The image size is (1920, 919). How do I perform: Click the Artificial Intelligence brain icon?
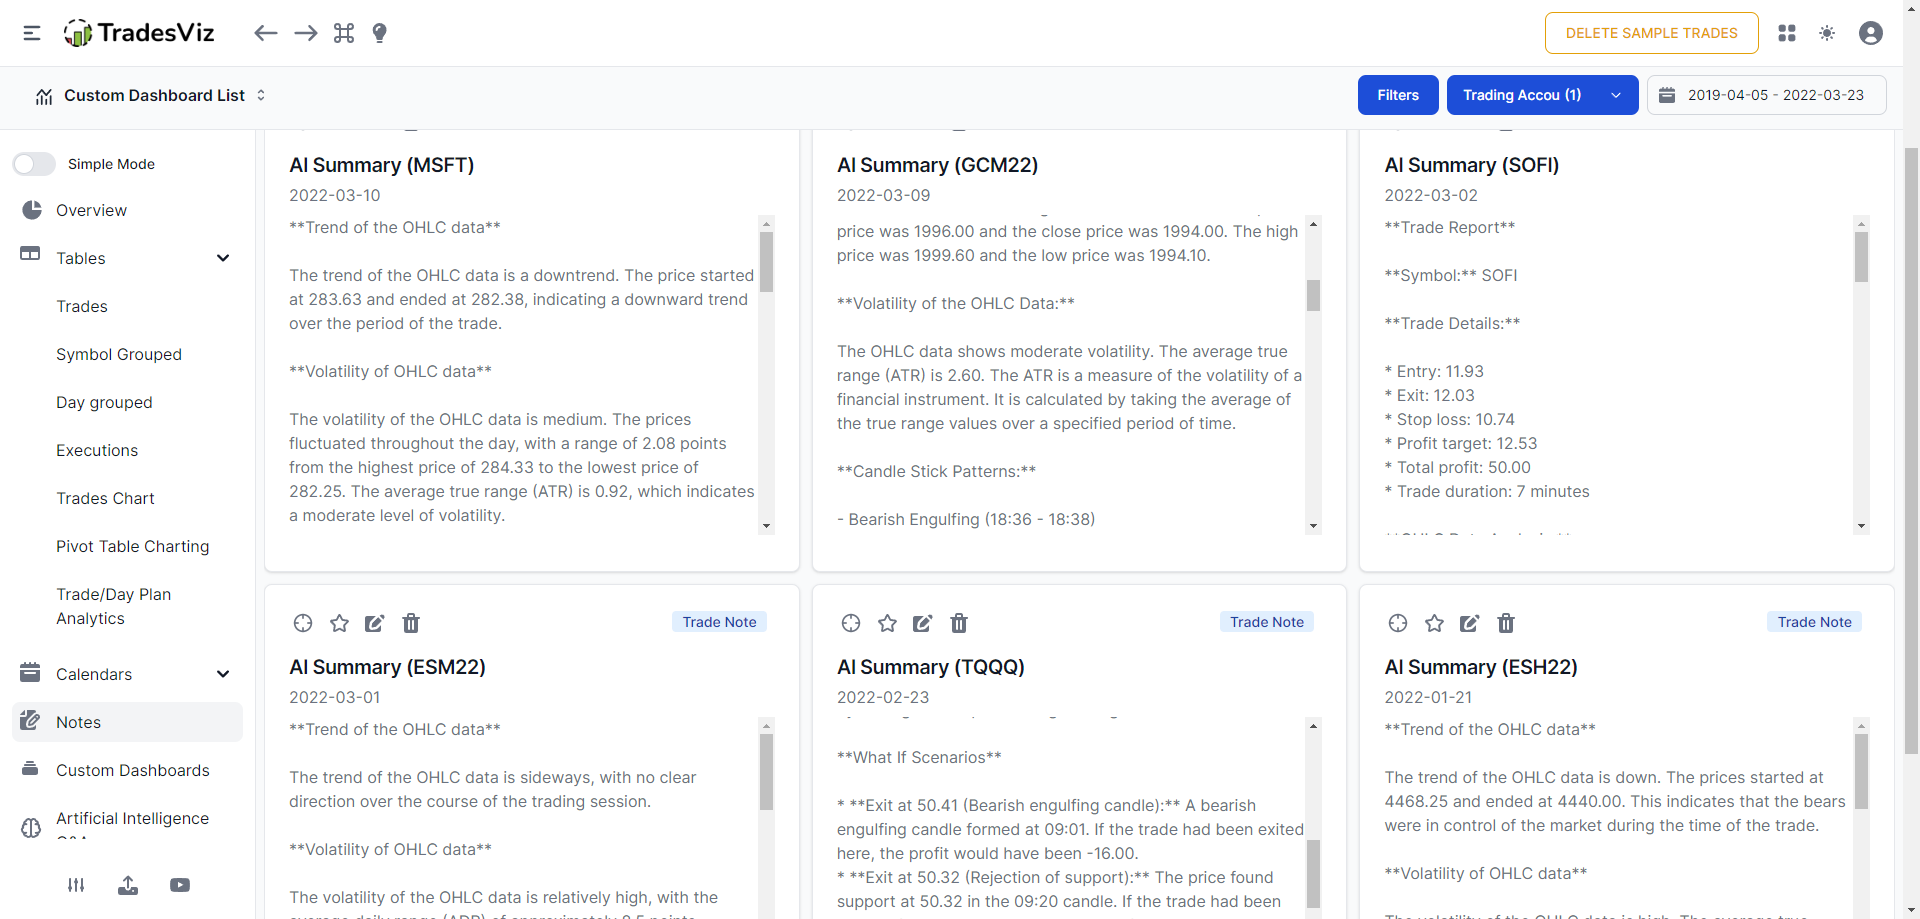[x=31, y=828]
